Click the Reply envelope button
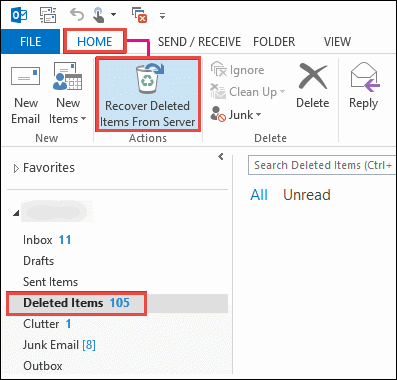 [x=364, y=87]
